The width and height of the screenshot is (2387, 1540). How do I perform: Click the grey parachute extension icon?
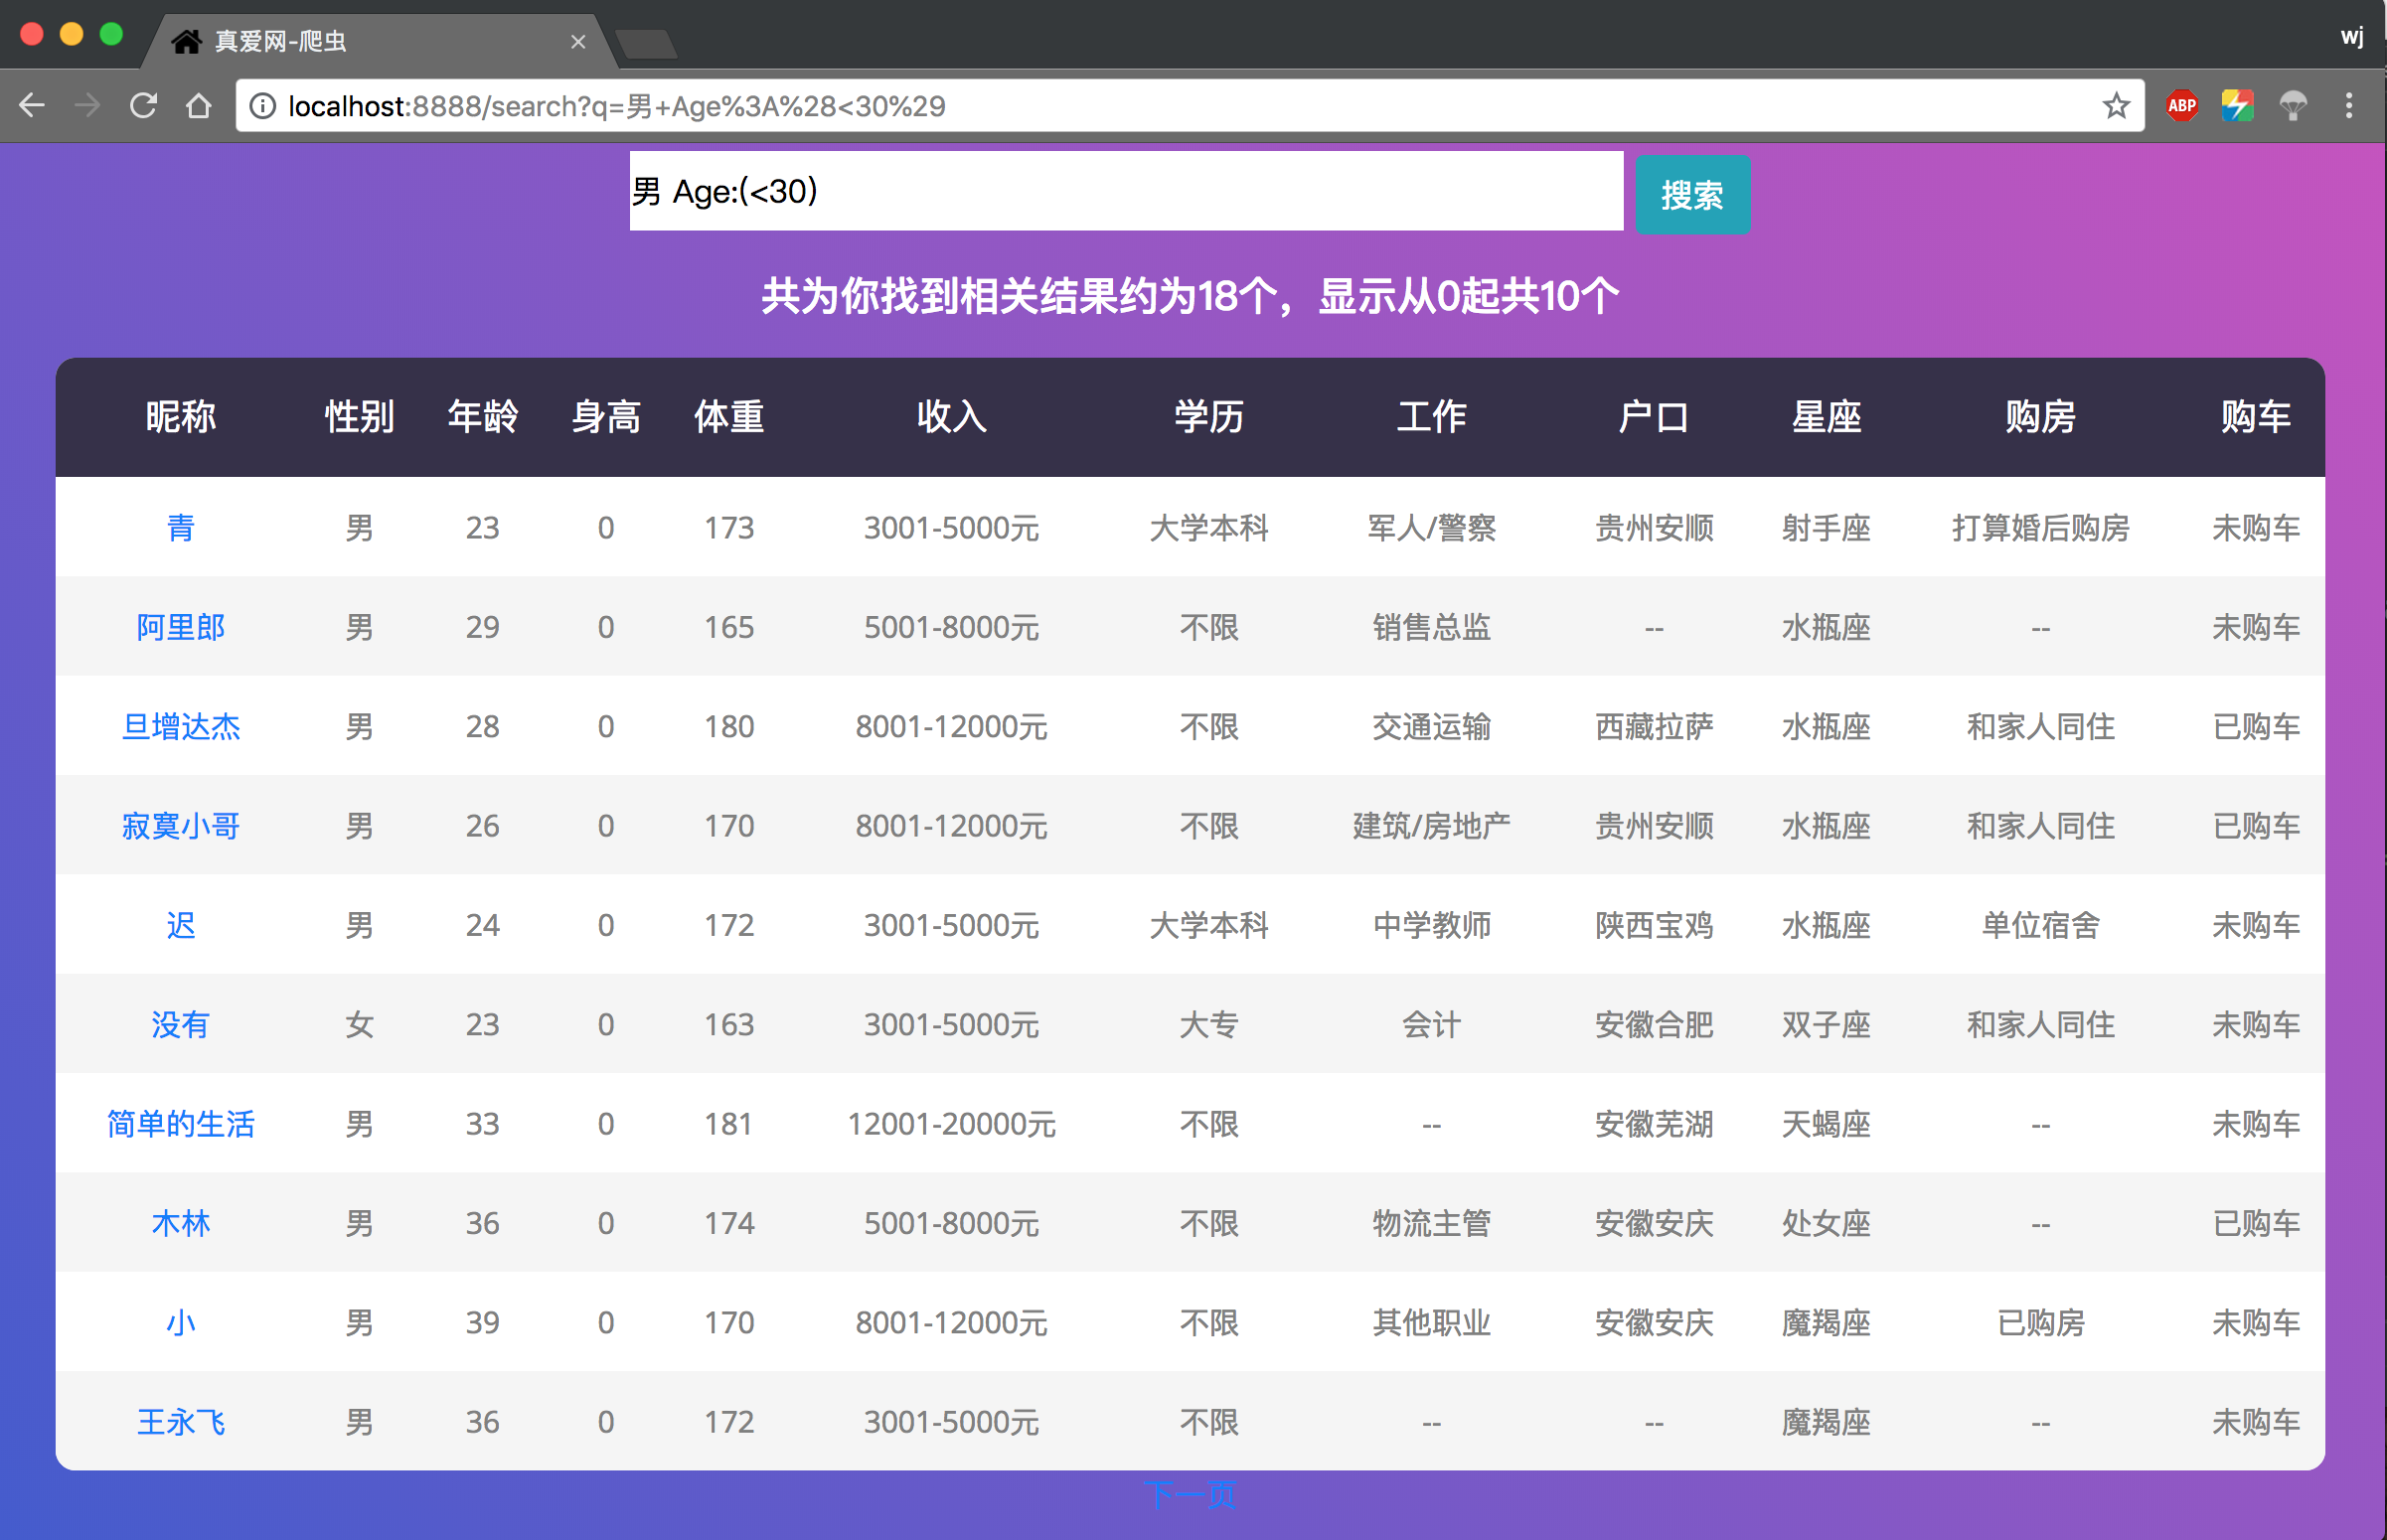[x=2293, y=105]
